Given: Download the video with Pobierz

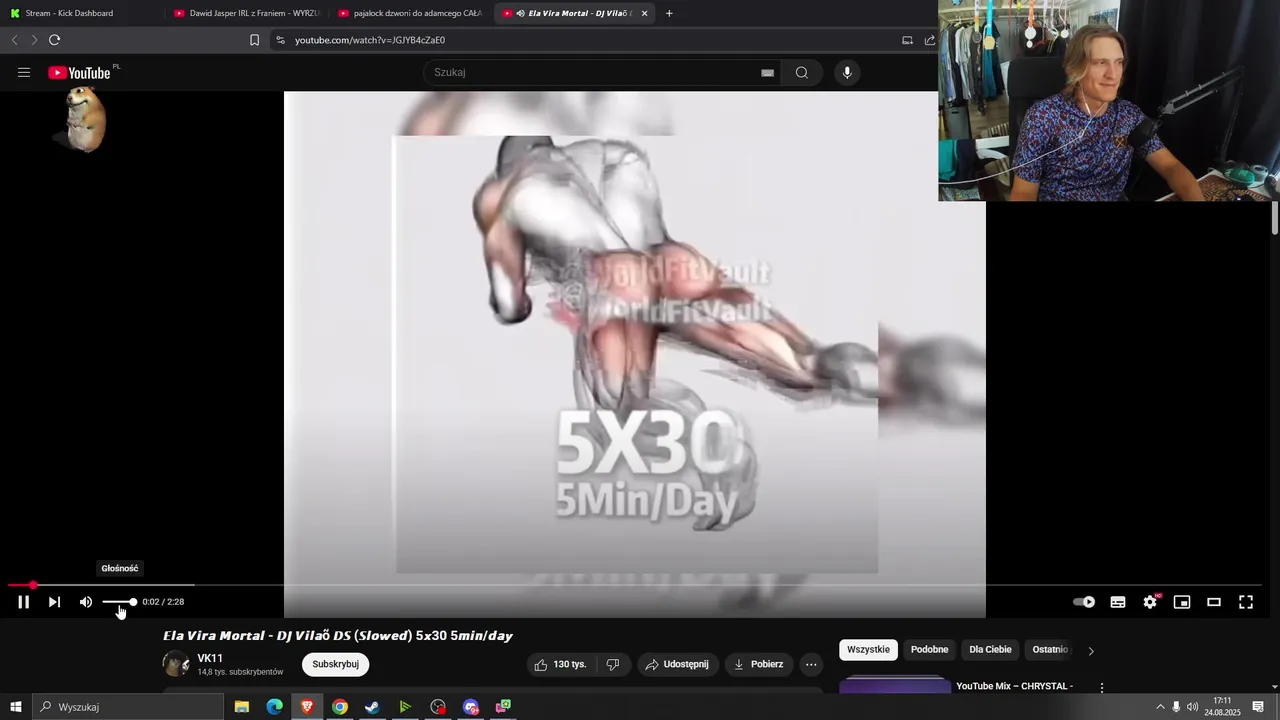Looking at the screenshot, I should coord(758,664).
